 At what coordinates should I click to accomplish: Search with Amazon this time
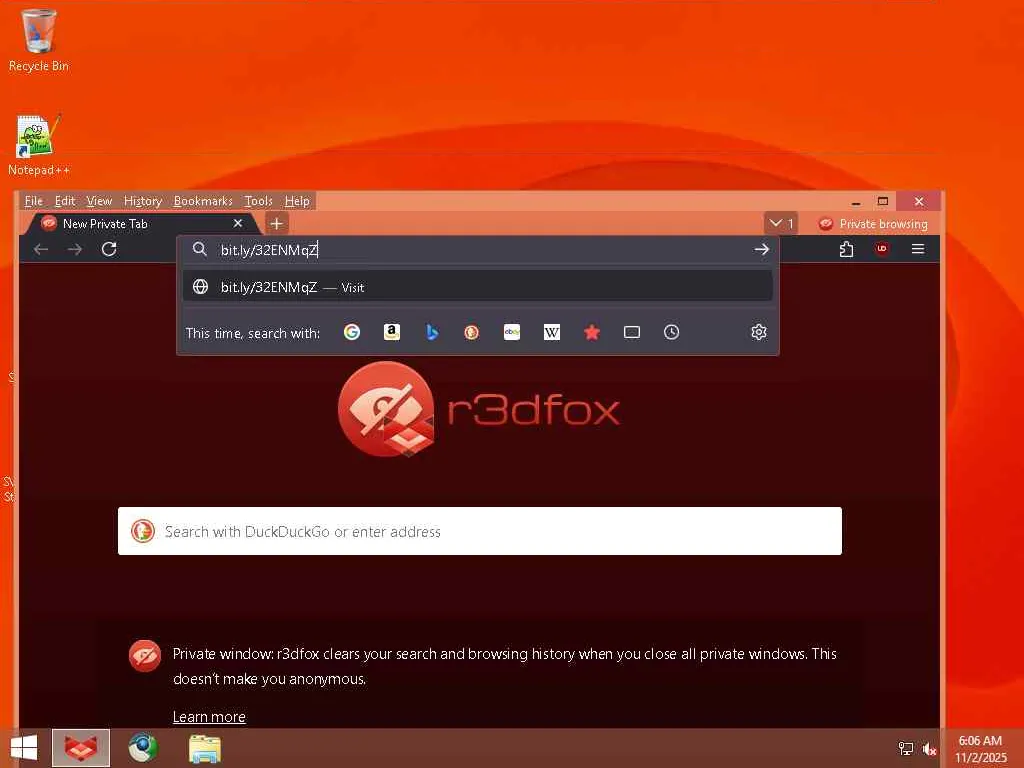click(392, 332)
